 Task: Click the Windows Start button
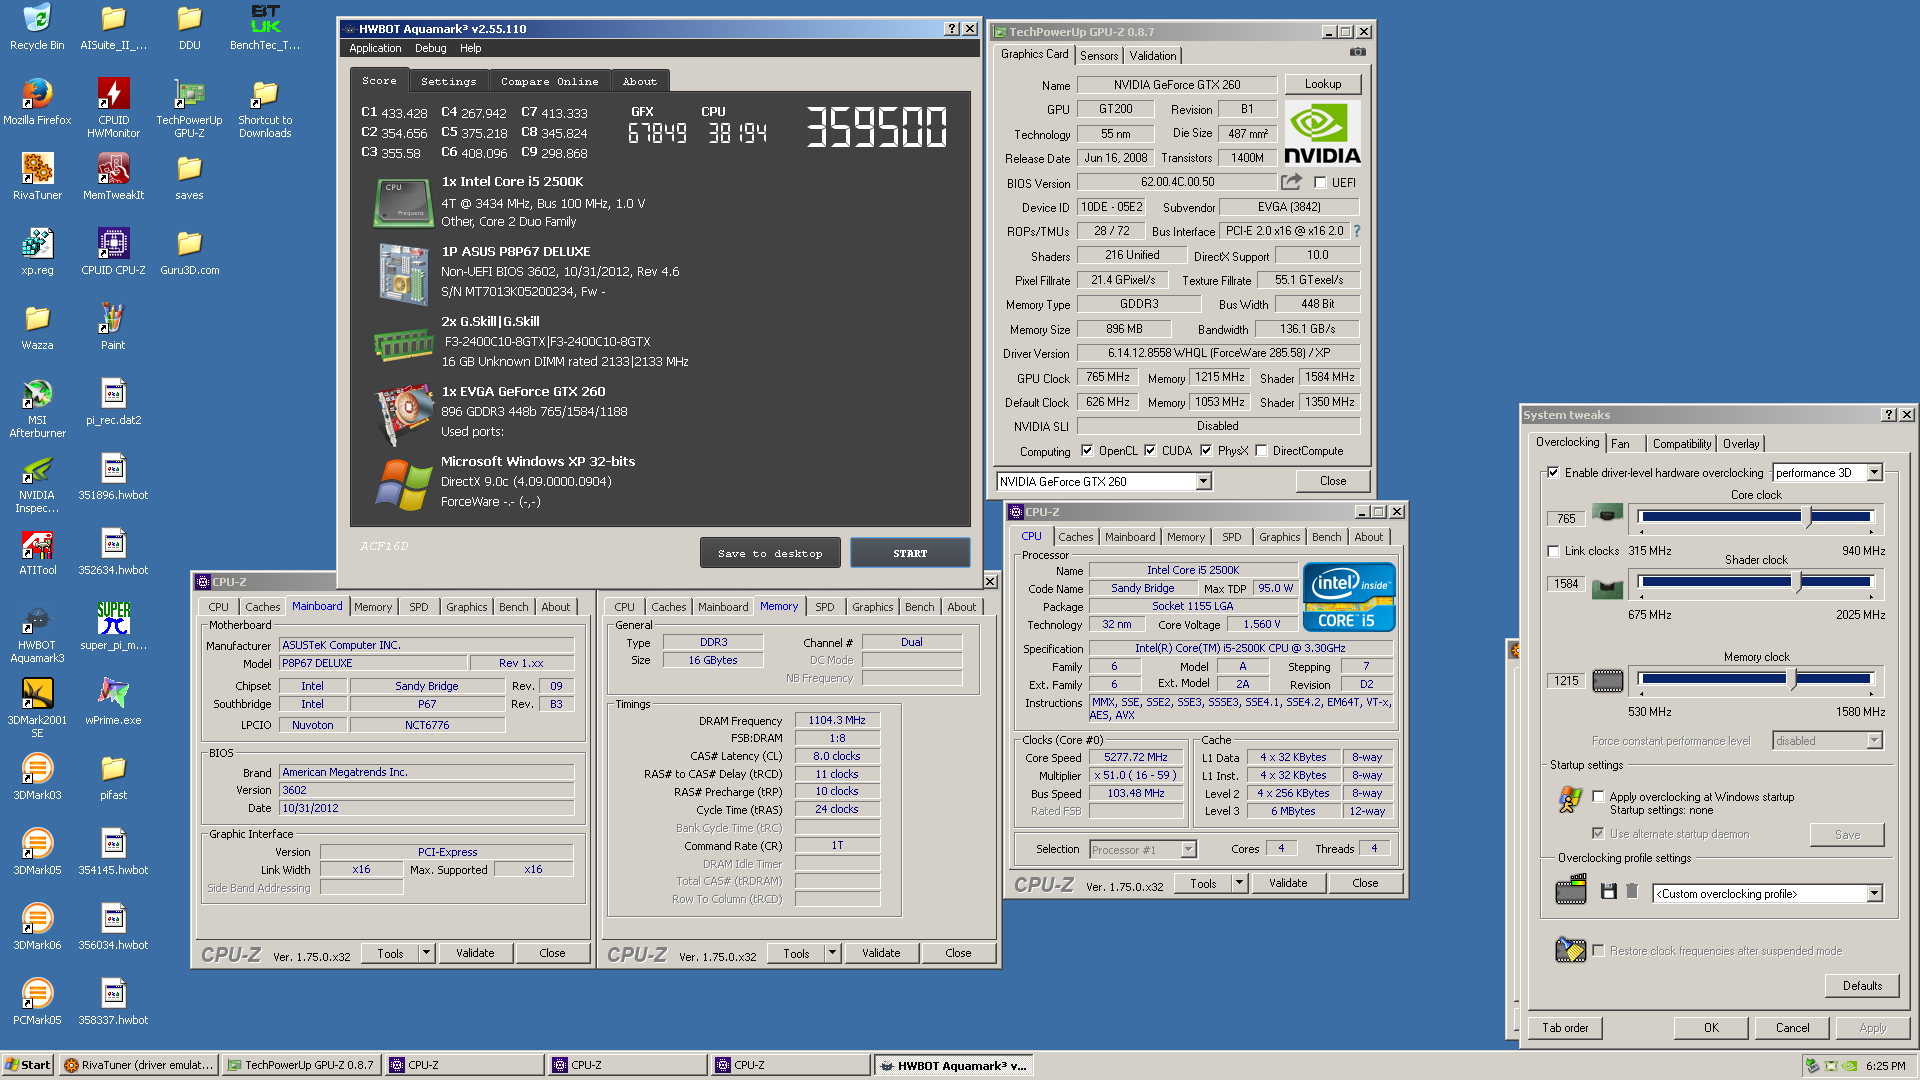pyautogui.click(x=28, y=1065)
